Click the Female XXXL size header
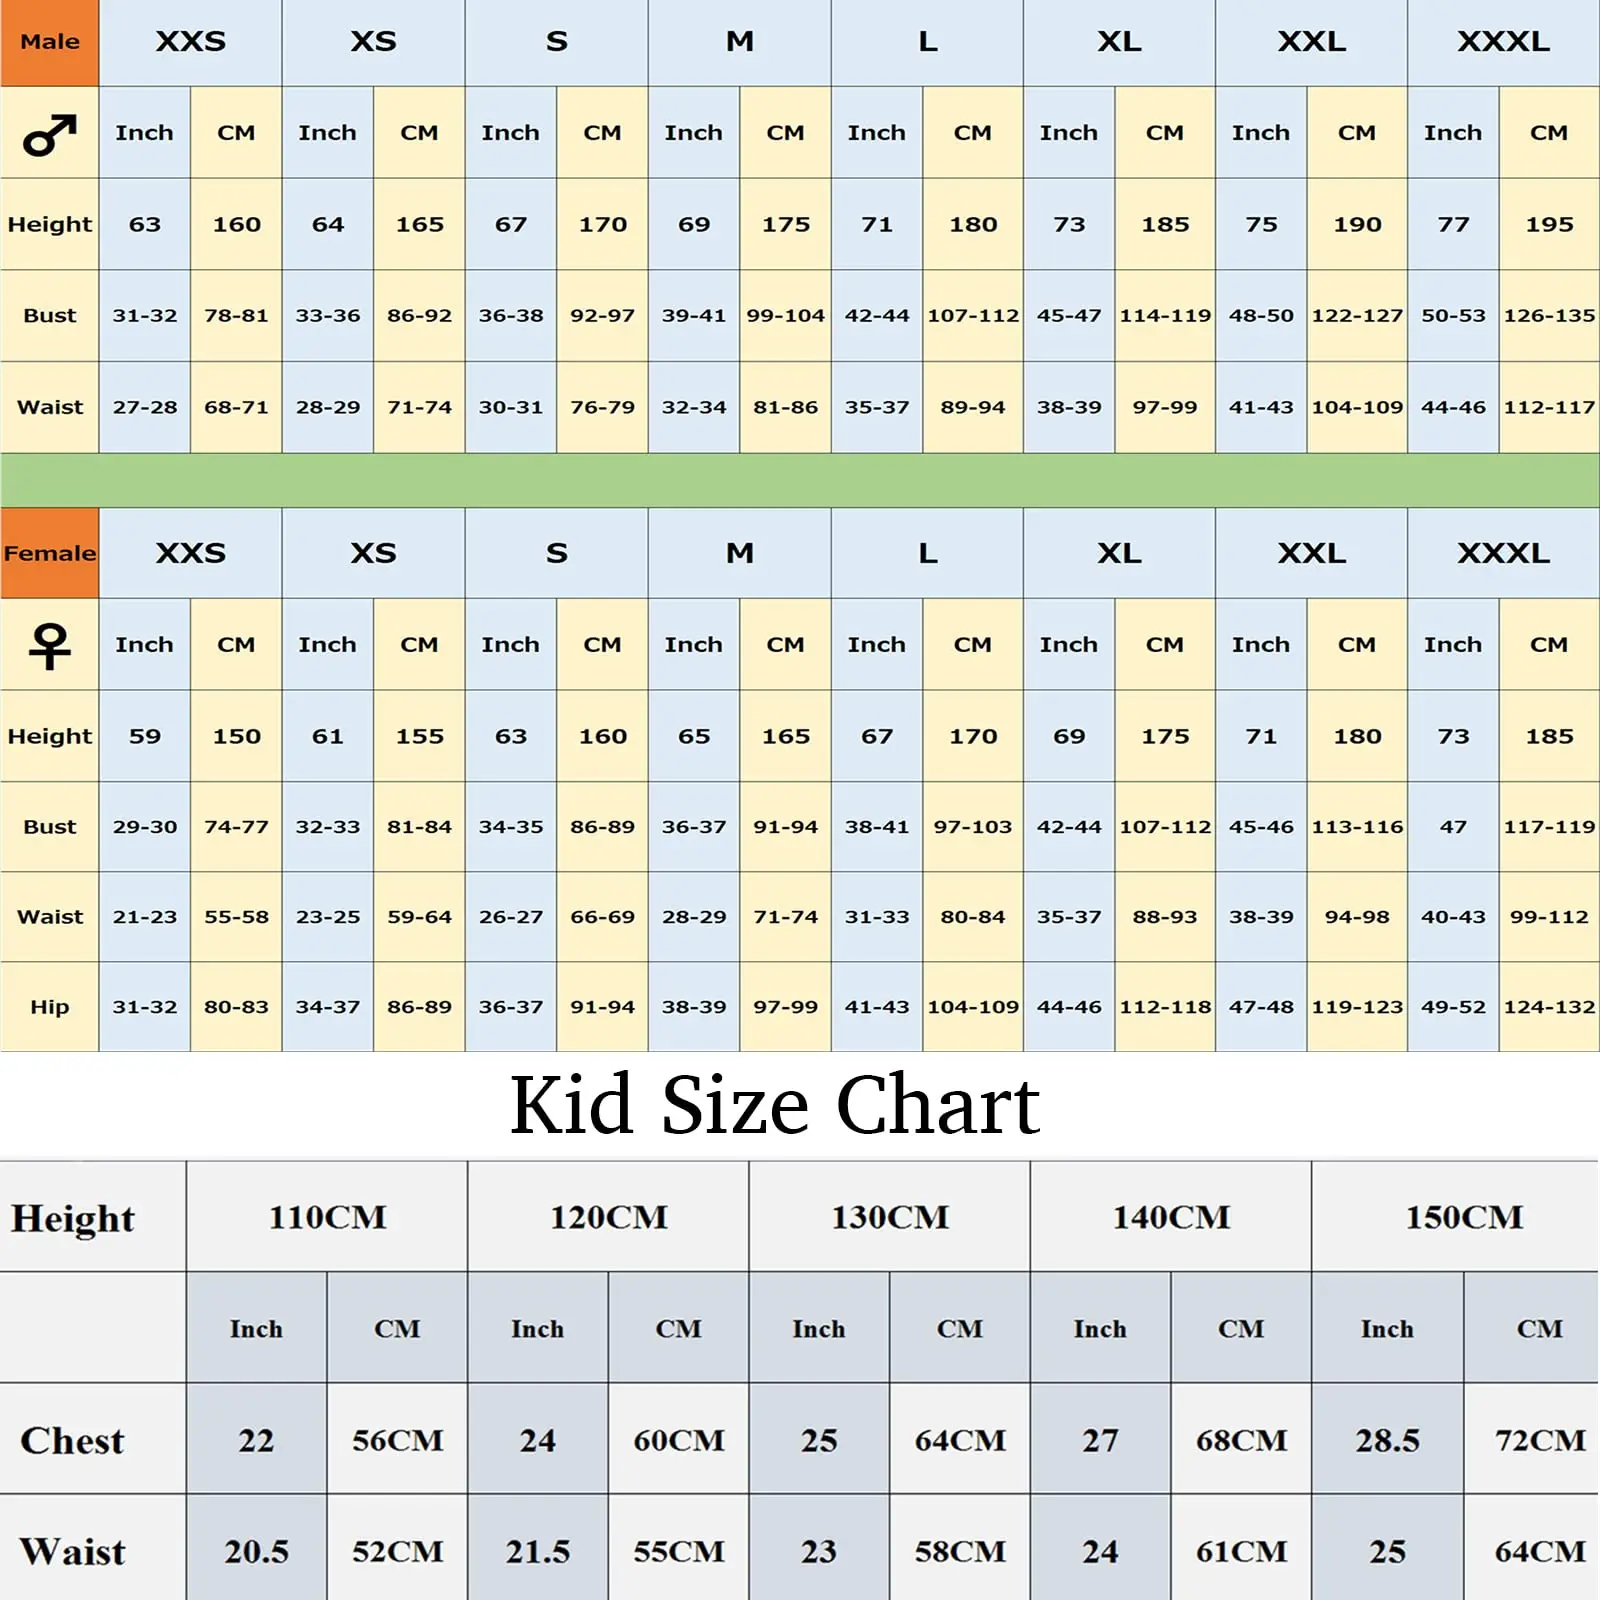The width and height of the screenshot is (1600, 1600). coord(1503,553)
